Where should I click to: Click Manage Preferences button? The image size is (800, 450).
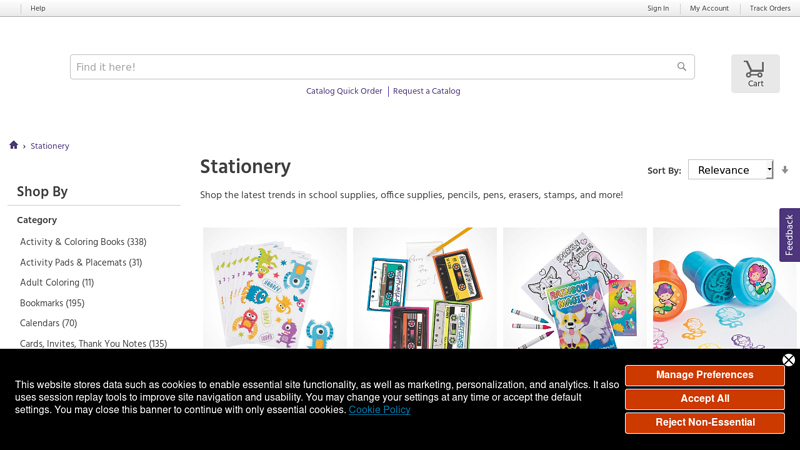[x=705, y=375]
